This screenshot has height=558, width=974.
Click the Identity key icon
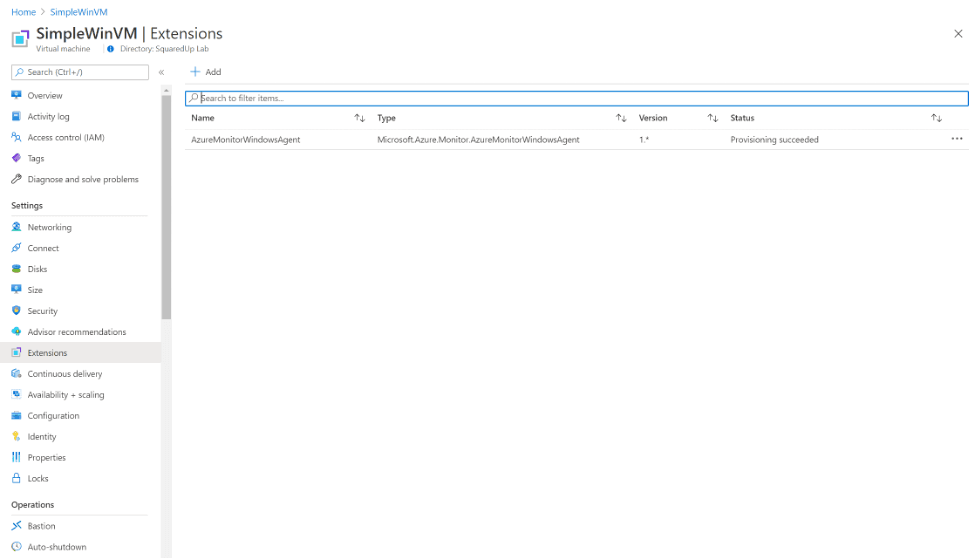16,437
